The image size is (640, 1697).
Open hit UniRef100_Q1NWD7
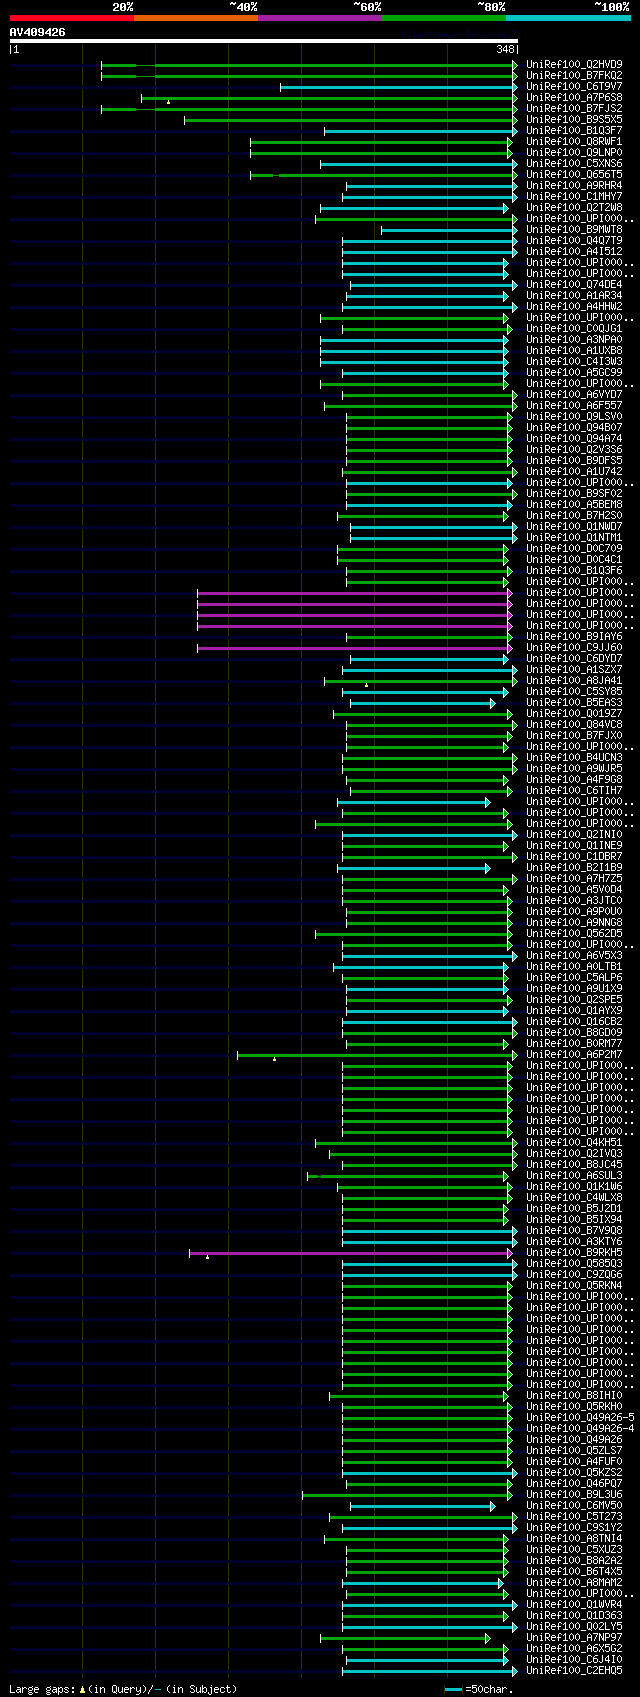tap(574, 527)
